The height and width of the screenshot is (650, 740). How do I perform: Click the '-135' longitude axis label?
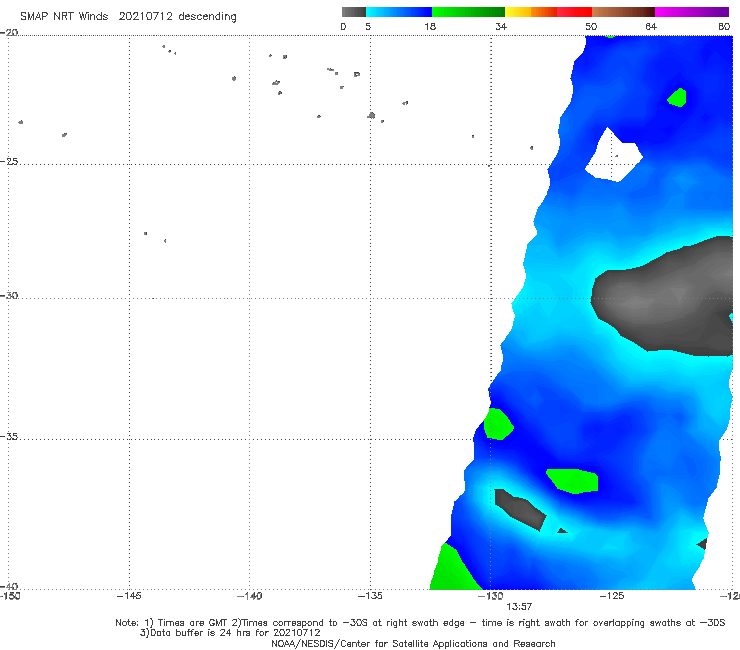click(x=370, y=596)
